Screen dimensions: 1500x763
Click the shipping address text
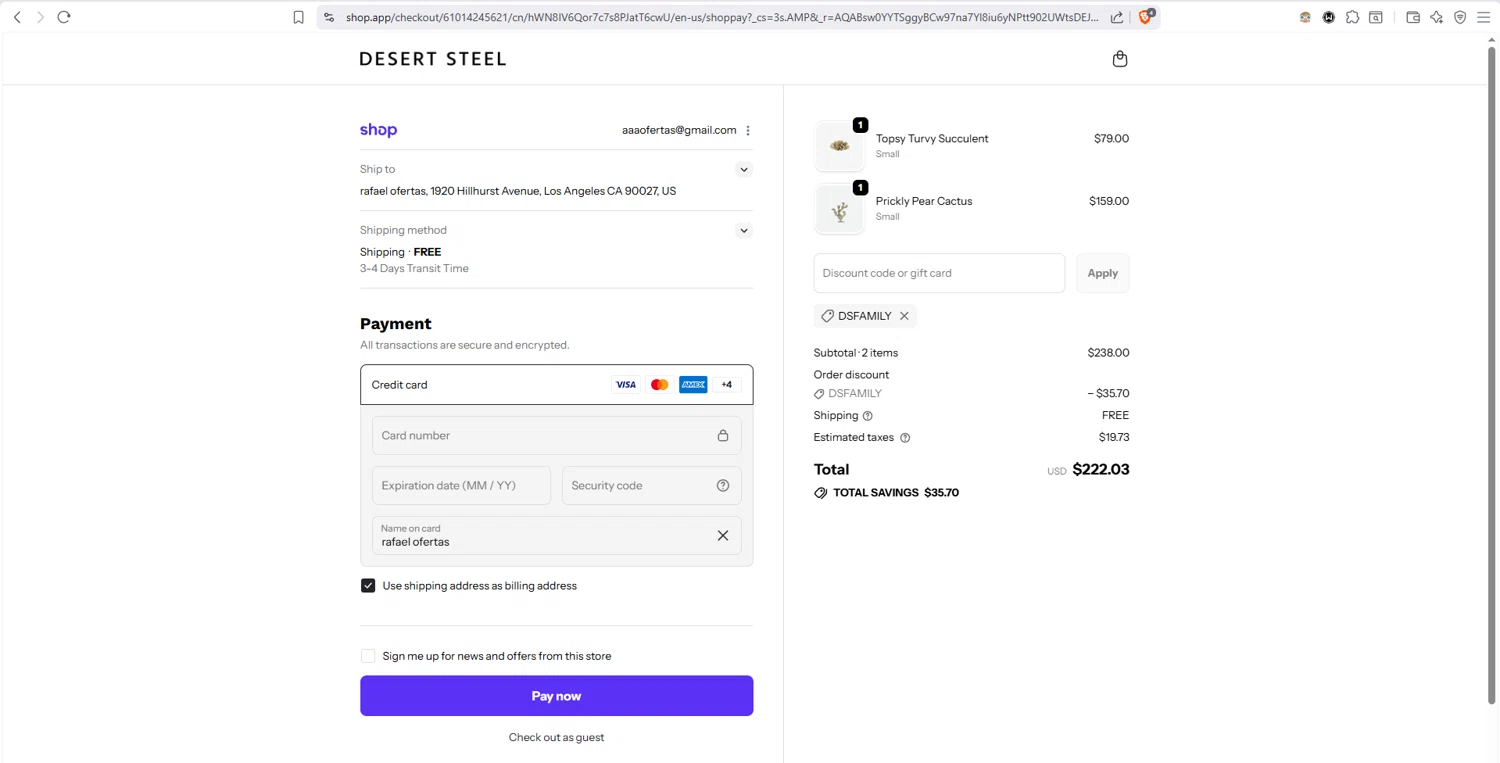tap(518, 191)
